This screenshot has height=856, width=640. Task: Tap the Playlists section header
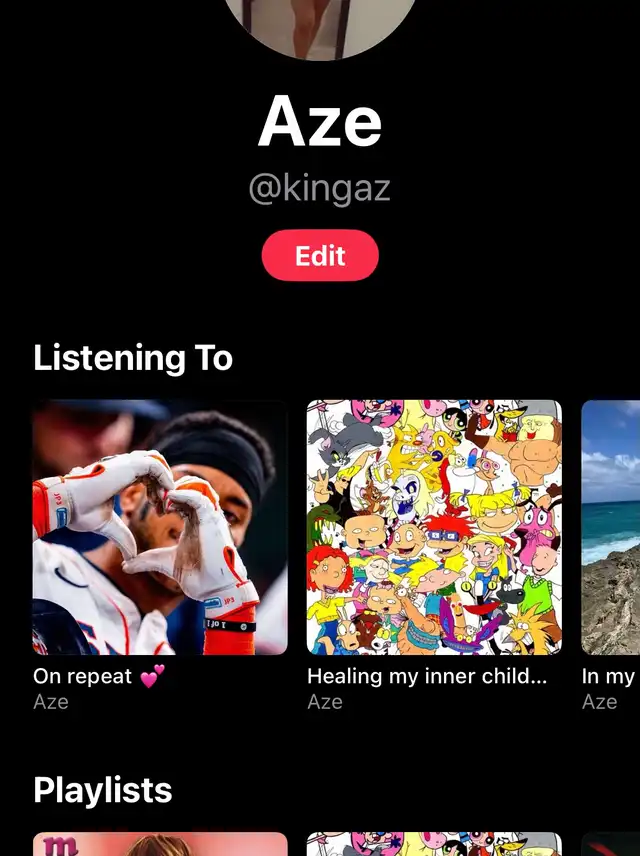point(103,790)
